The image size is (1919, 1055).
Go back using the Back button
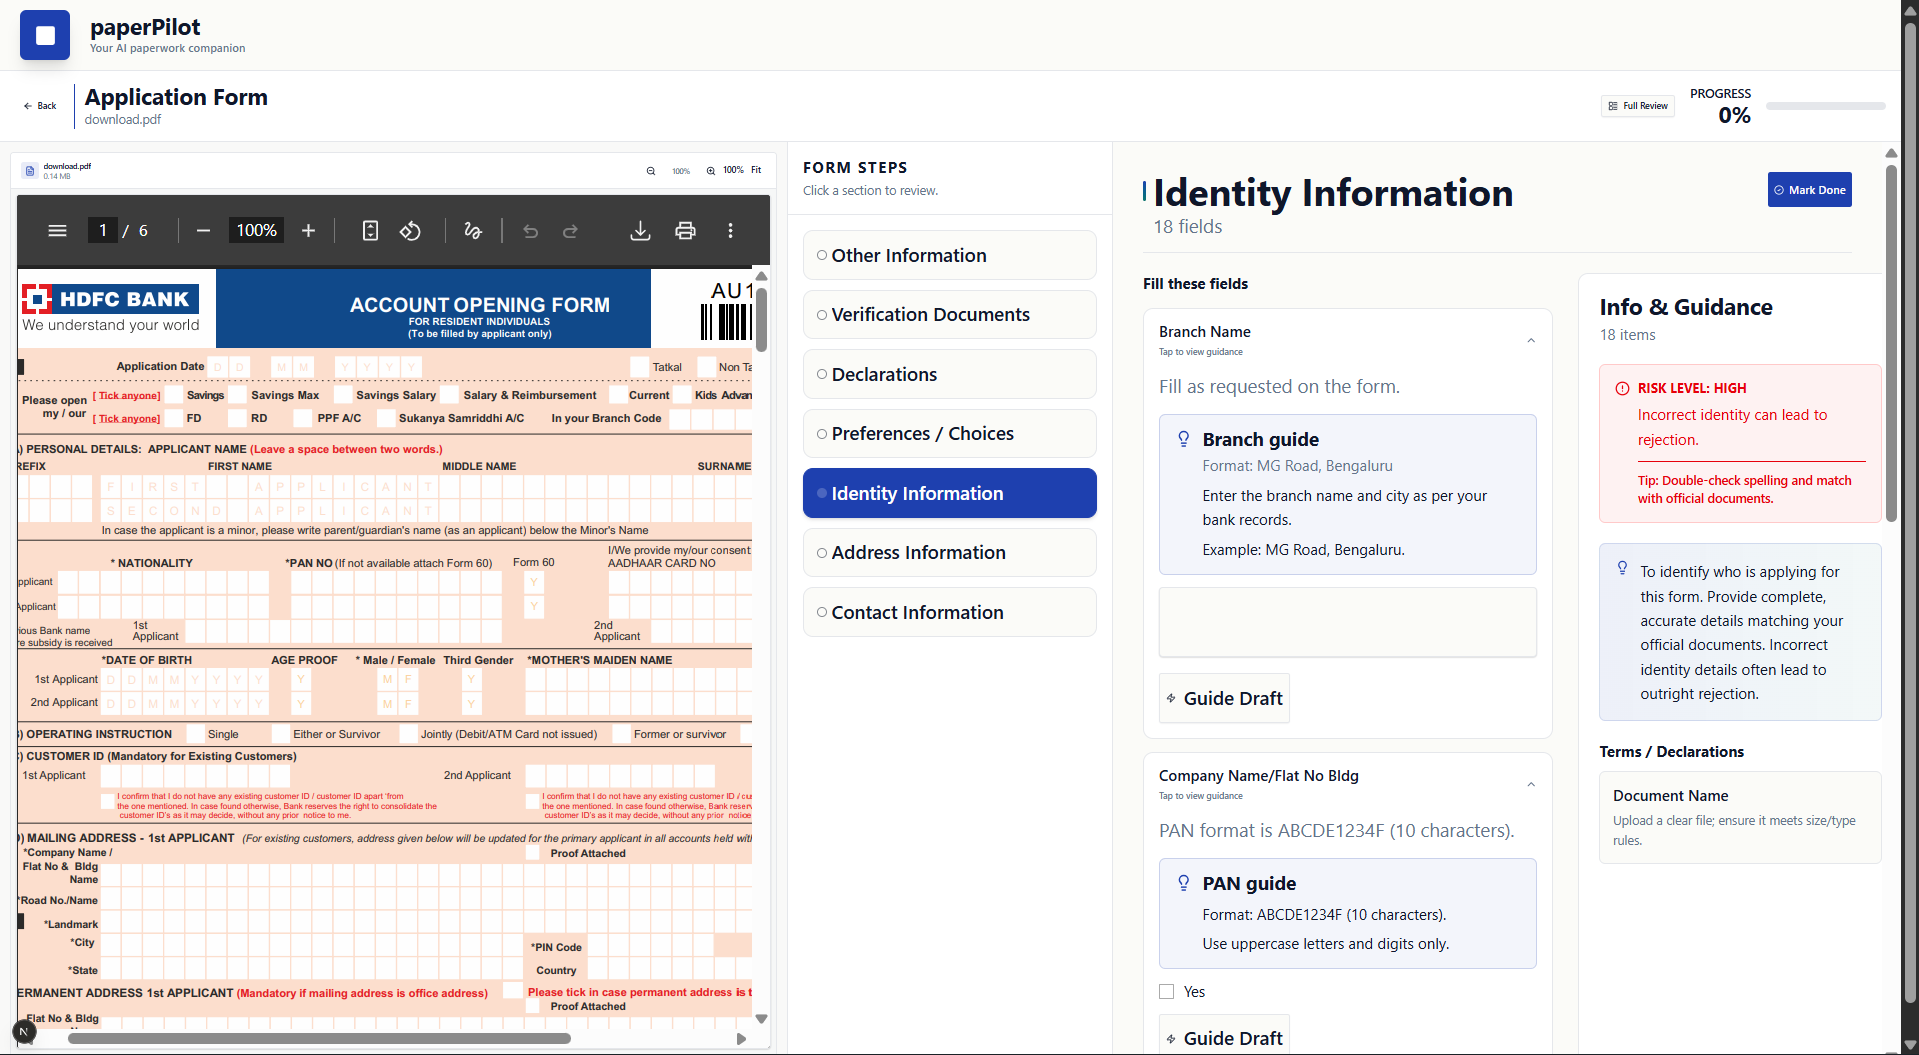pos(40,106)
